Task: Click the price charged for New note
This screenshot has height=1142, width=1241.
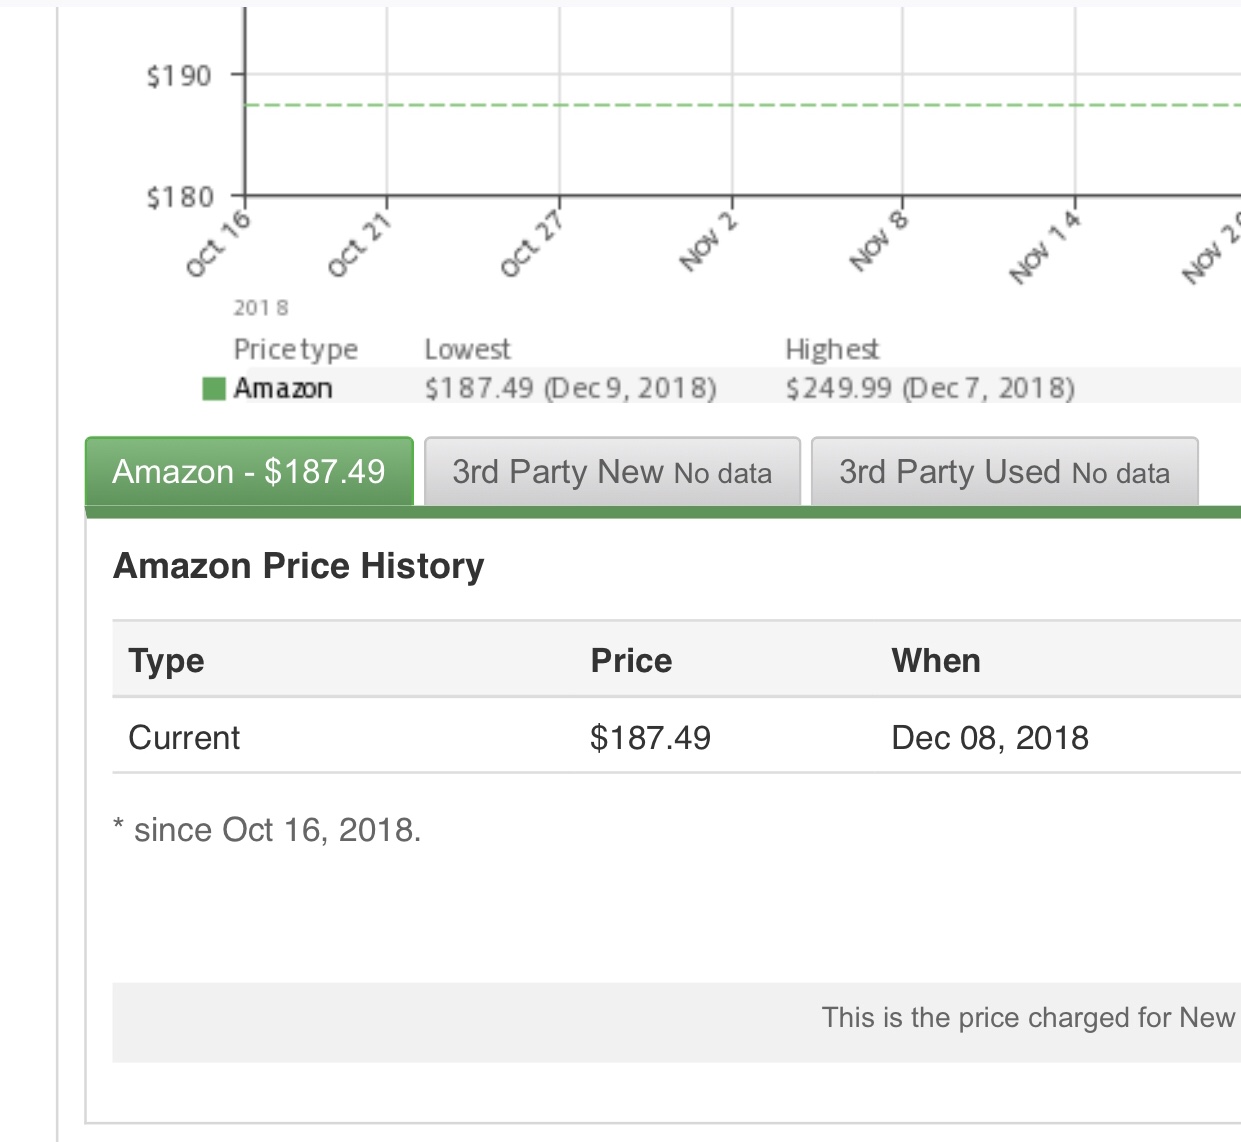Action: (1027, 1018)
